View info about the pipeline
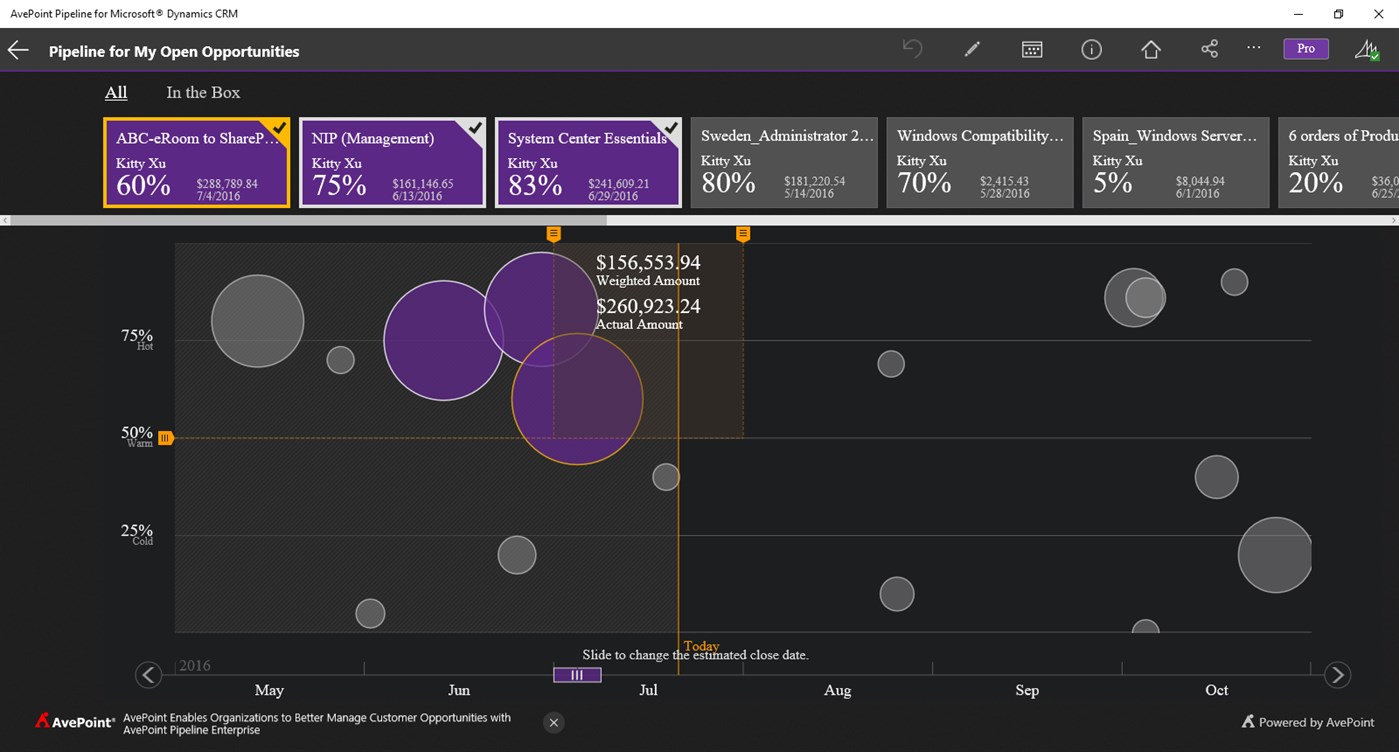1399x752 pixels. pyautogui.click(x=1091, y=48)
